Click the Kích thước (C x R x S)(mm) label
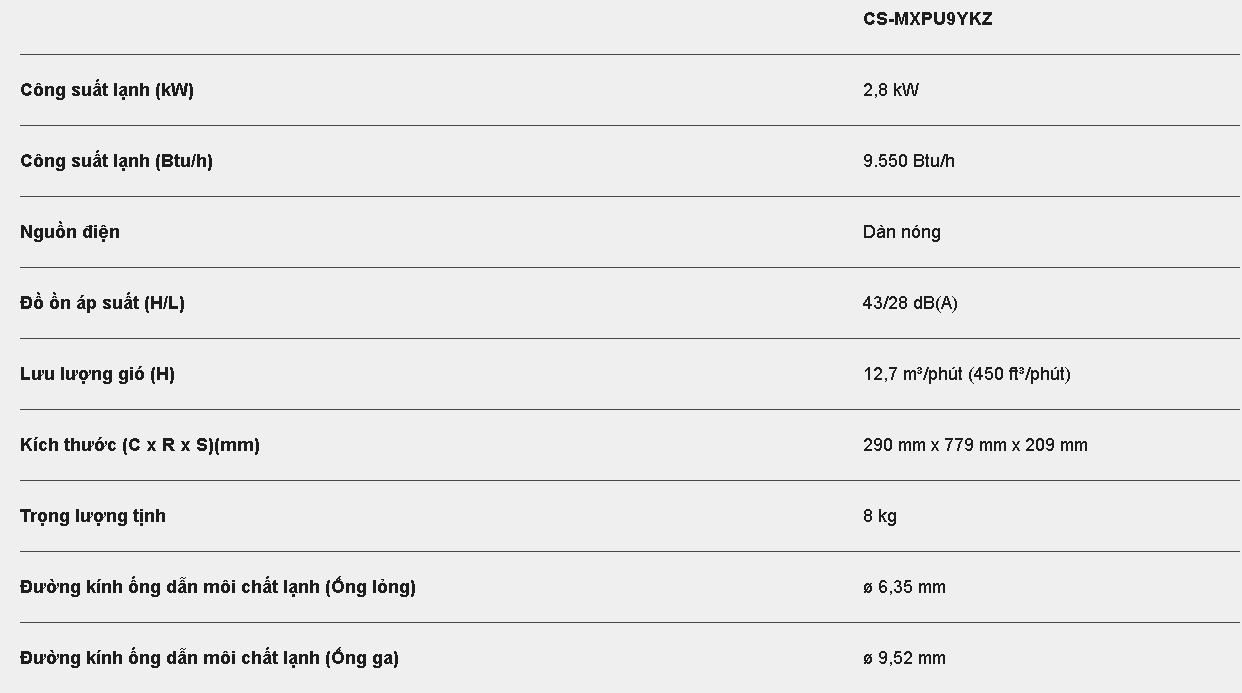The height and width of the screenshot is (693, 1242). click(x=140, y=445)
